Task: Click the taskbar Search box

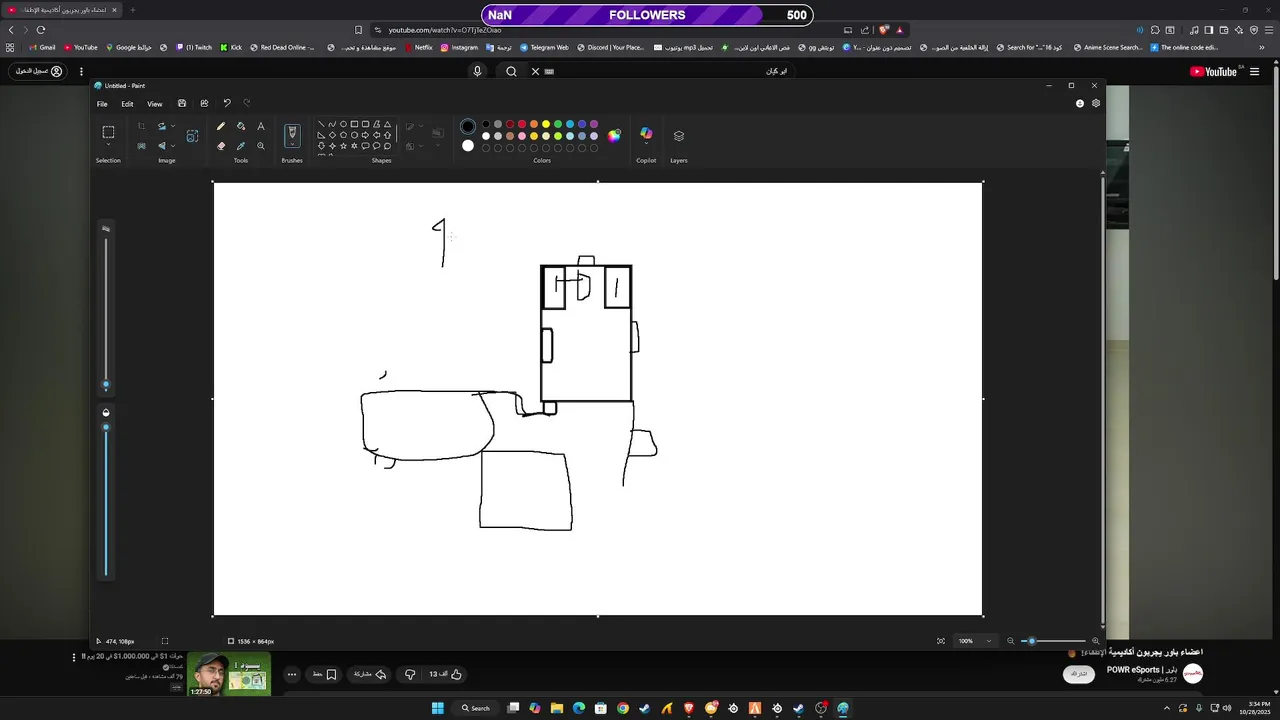Action: 476,708
